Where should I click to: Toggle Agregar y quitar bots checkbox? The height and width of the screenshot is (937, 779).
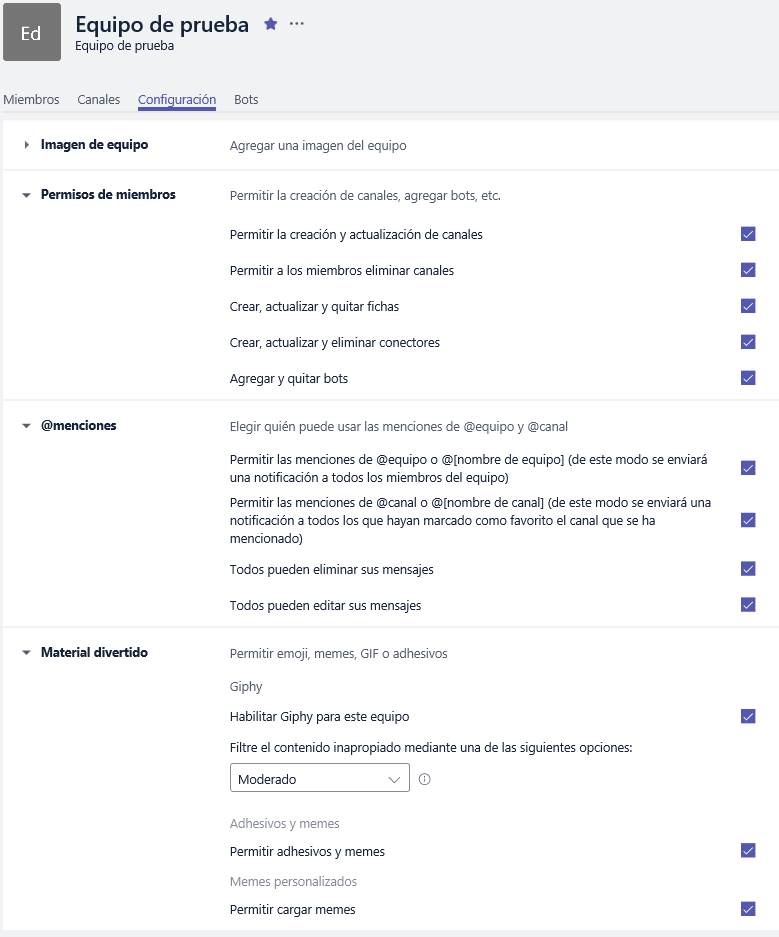pos(748,378)
